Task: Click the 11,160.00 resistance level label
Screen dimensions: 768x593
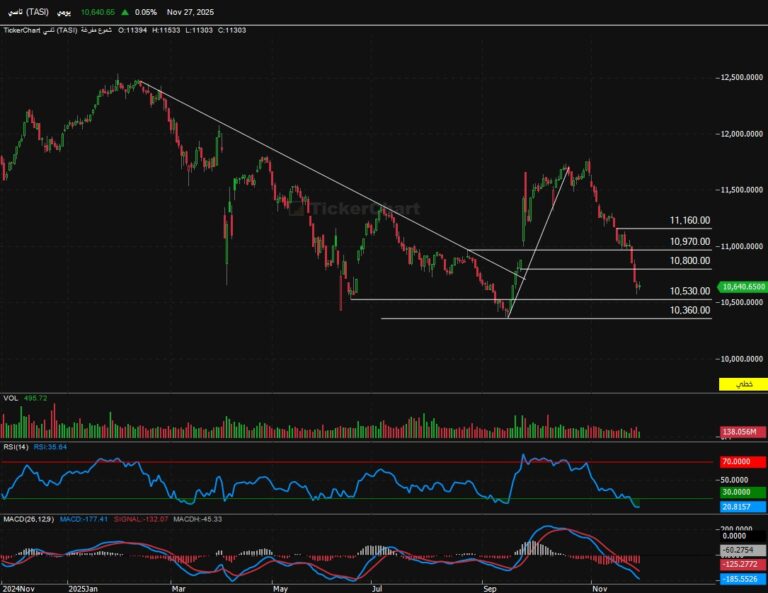Action: click(690, 220)
